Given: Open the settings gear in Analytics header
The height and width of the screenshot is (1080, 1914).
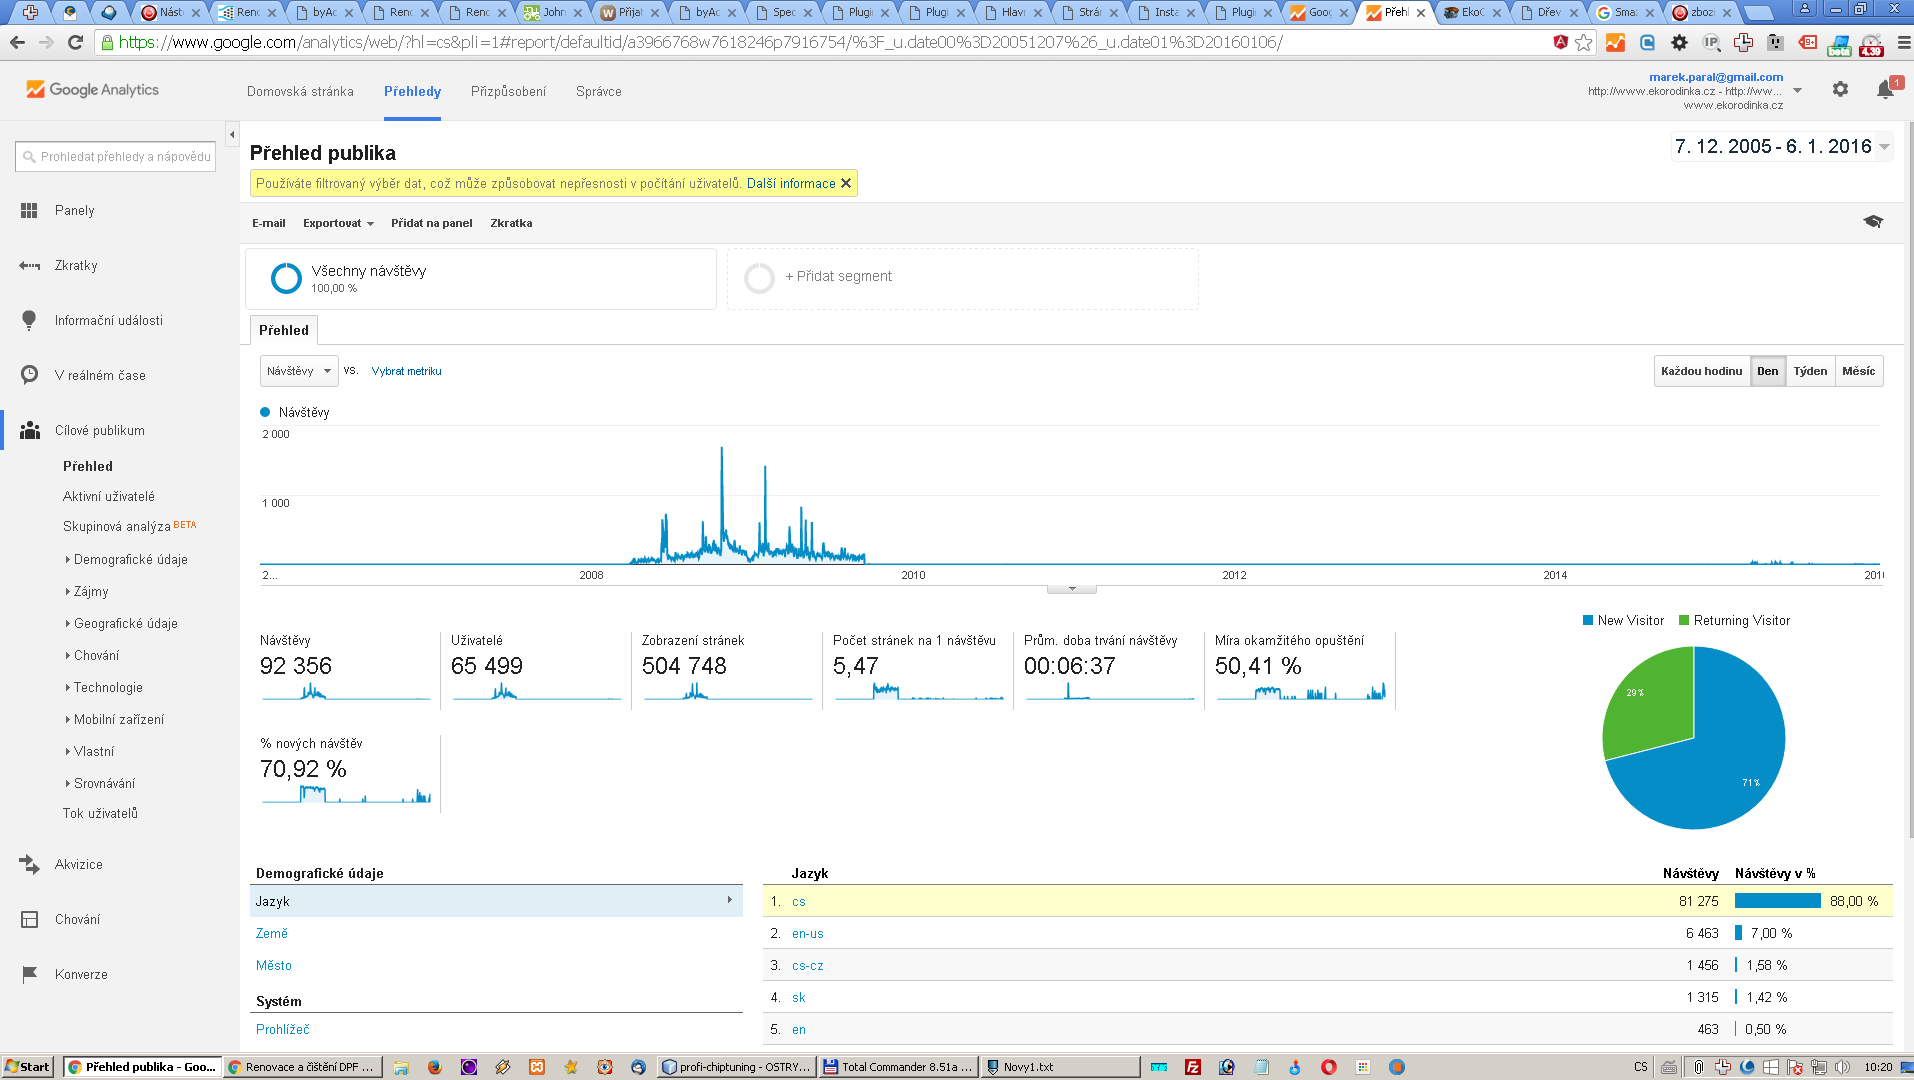Looking at the screenshot, I should point(1840,89).
